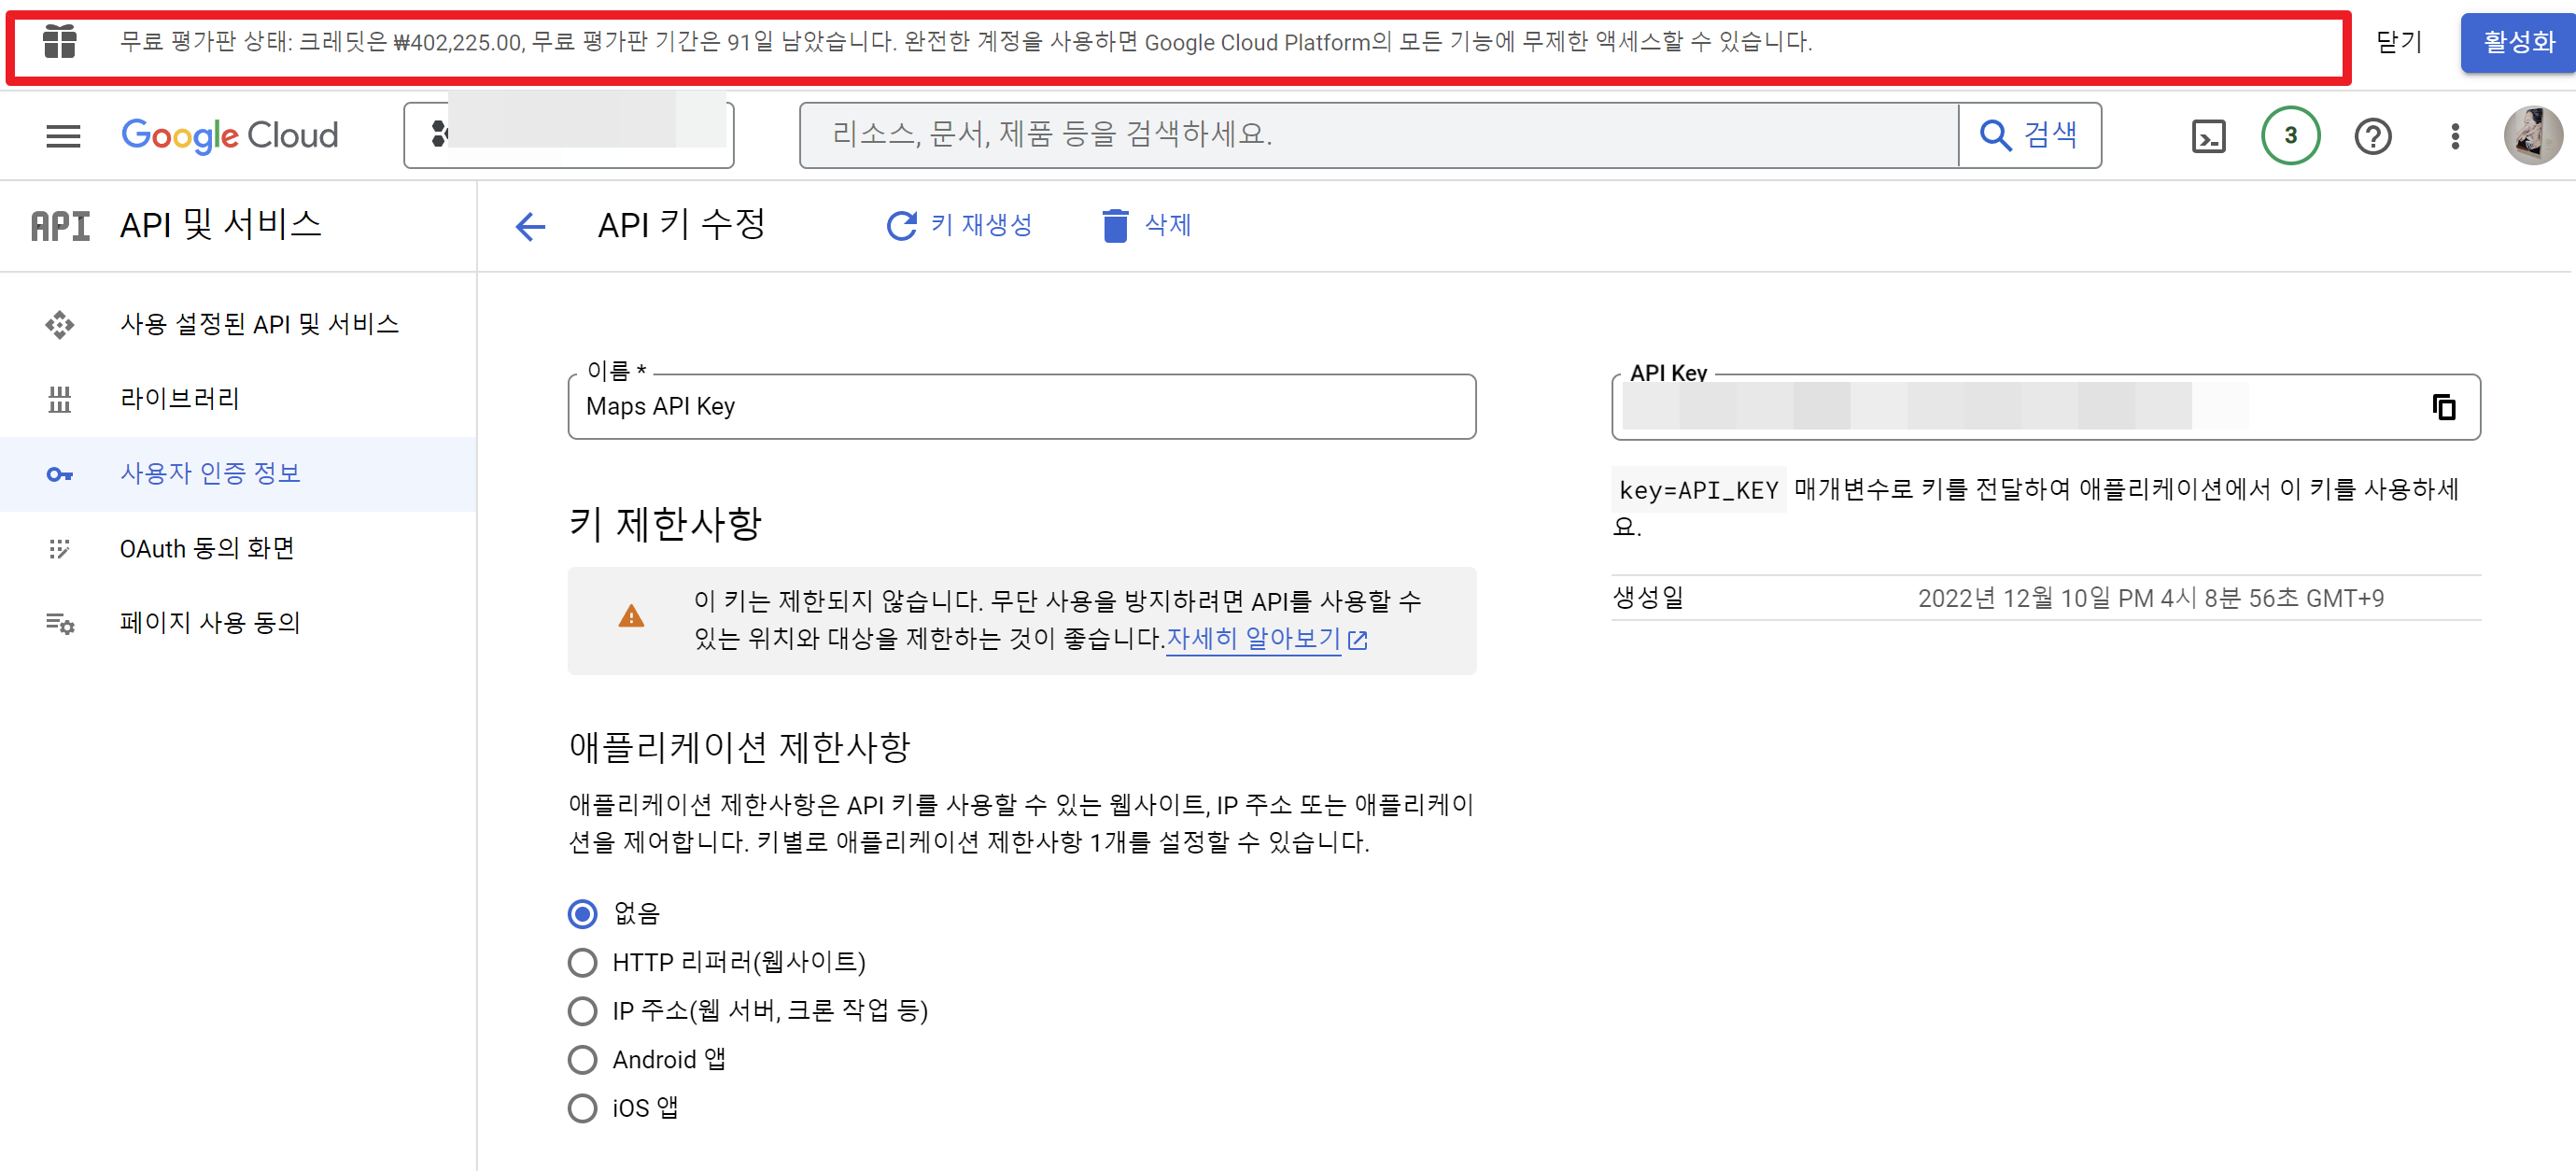Open notifications badge showing 3
The width and height of the screenshot is (2576, 1171).
(2290, 135)
